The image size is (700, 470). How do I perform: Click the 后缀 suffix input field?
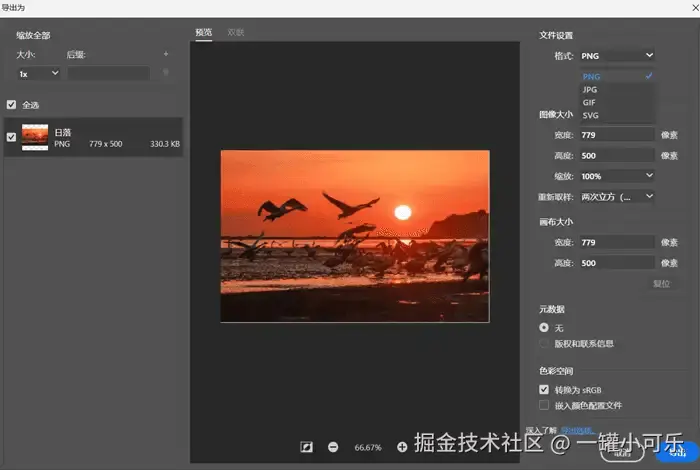(108, 73)
